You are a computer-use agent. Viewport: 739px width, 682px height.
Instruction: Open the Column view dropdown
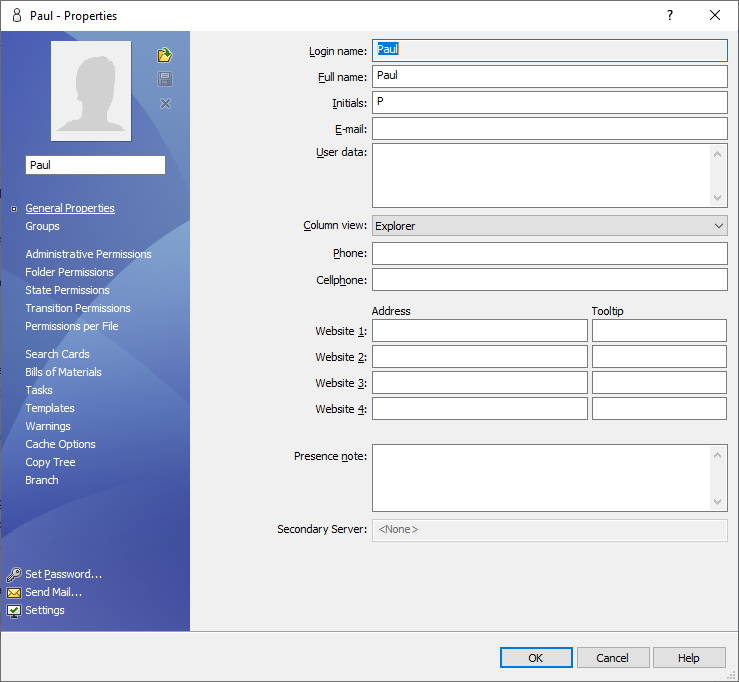click(550, 226)
